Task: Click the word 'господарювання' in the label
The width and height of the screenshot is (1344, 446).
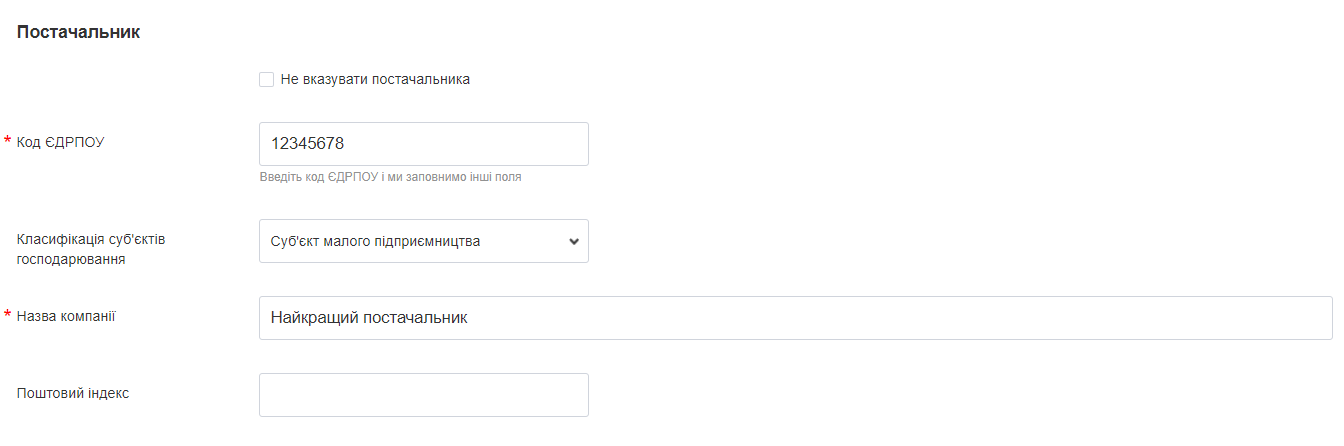Action: point(71,259)
